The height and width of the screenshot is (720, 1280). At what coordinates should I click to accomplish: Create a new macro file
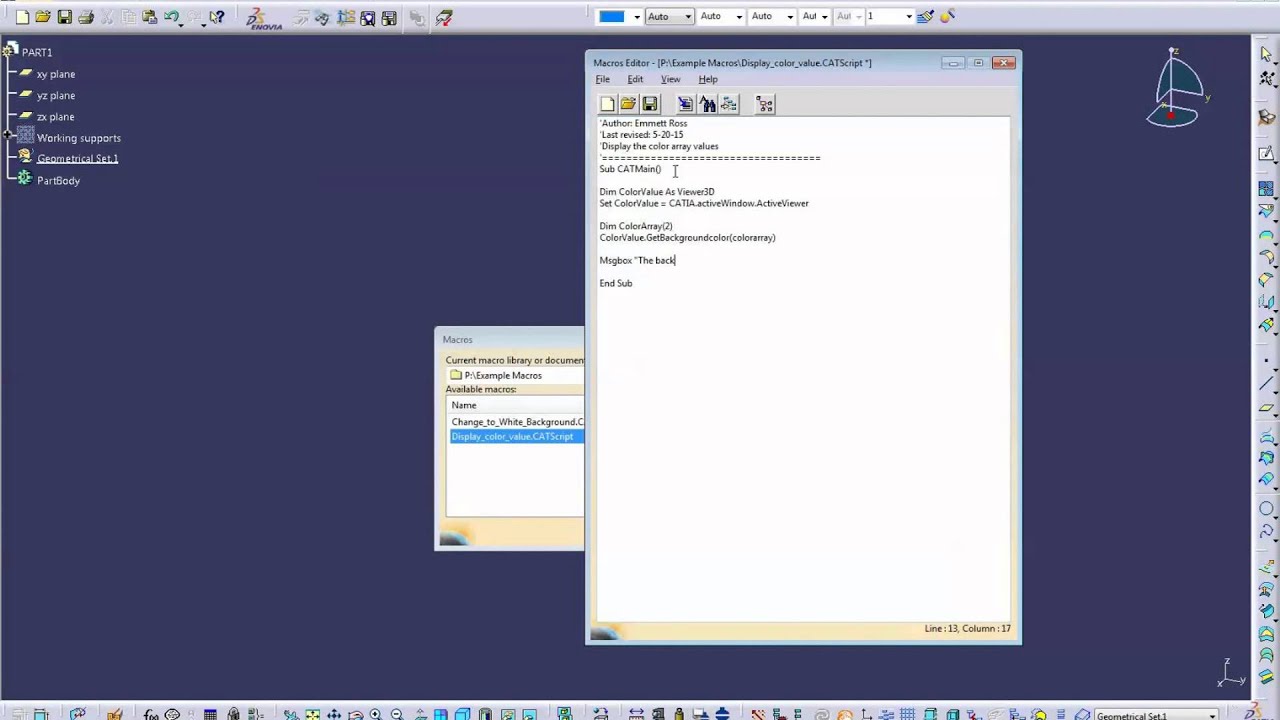click(x=607, y=104)
